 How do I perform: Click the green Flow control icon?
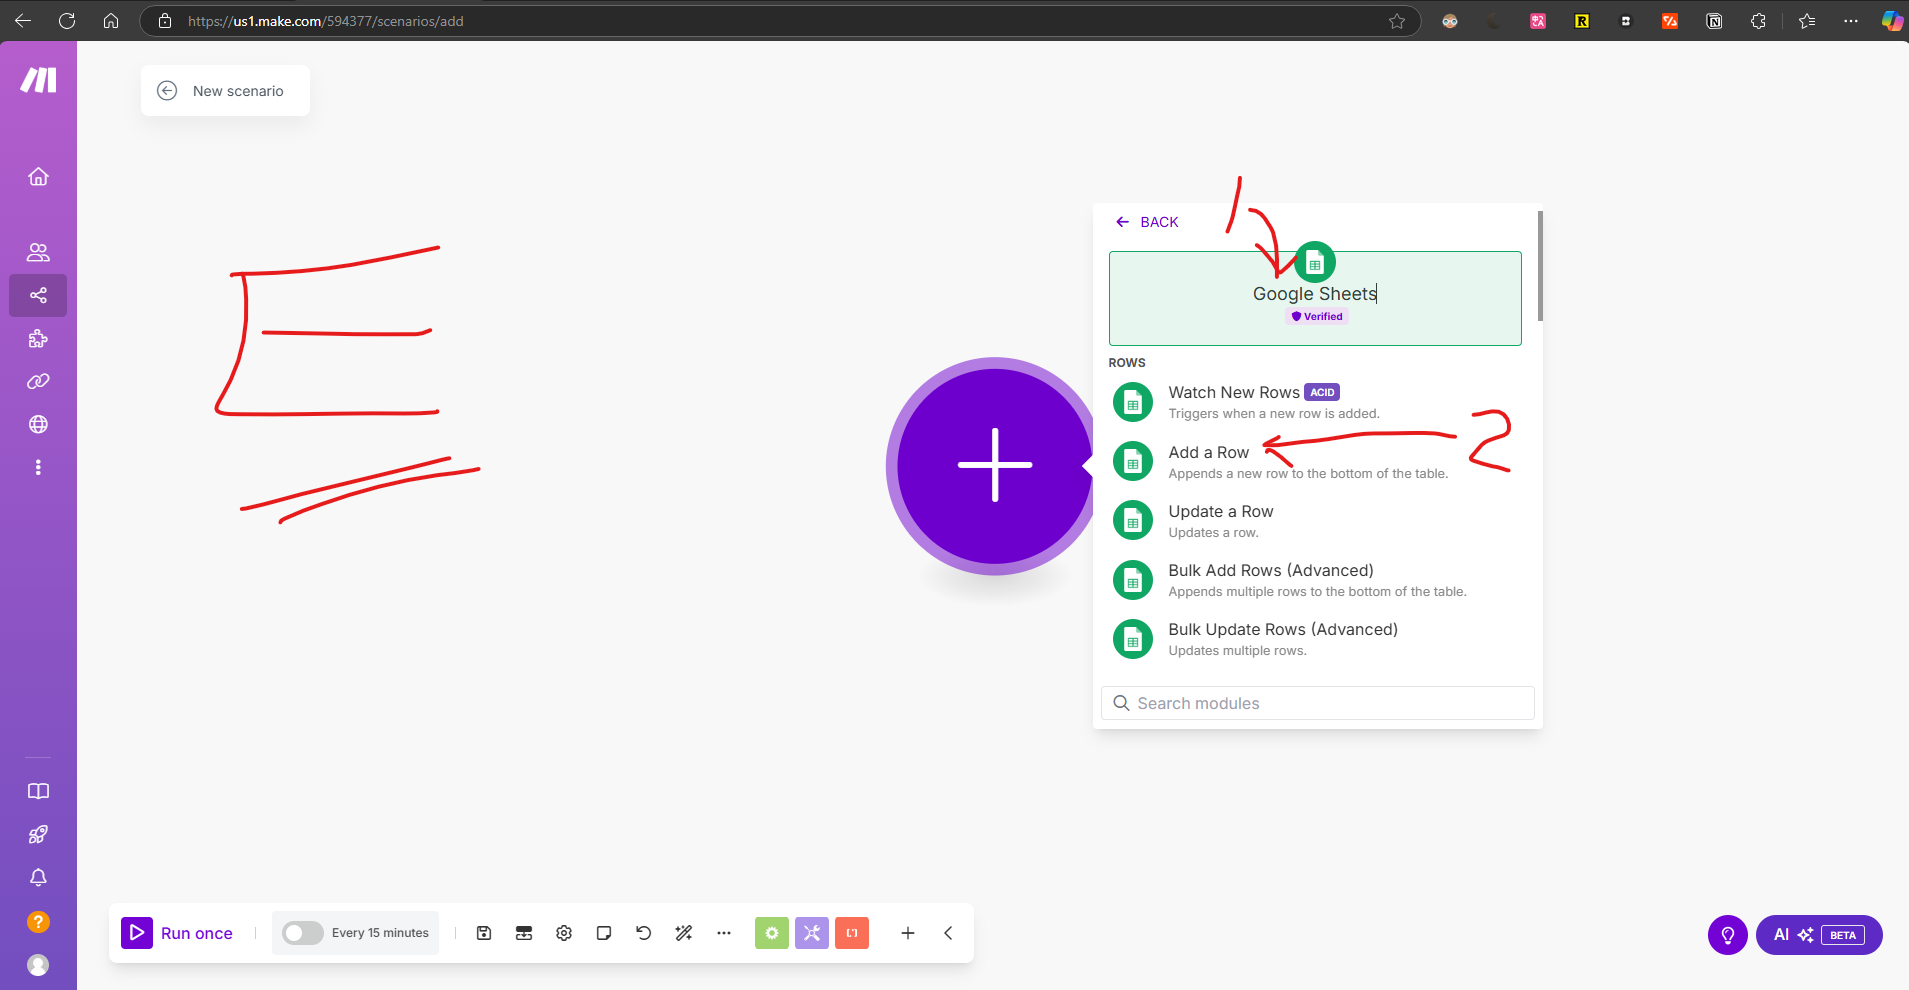772,933
